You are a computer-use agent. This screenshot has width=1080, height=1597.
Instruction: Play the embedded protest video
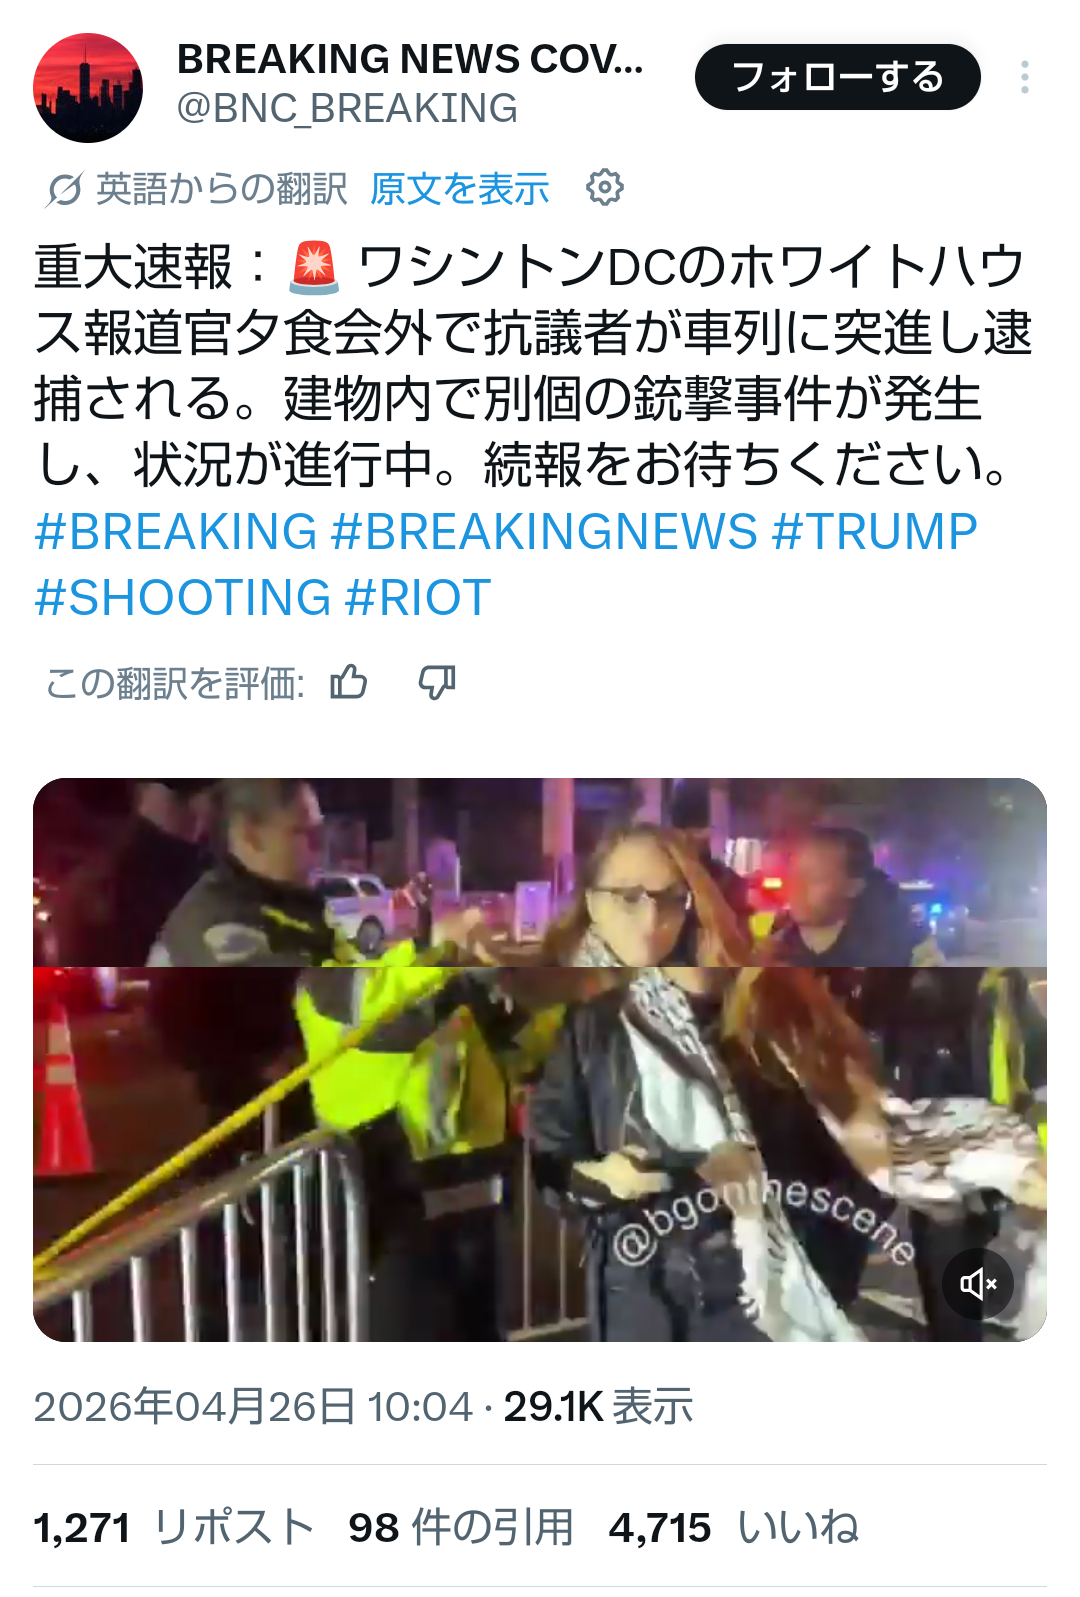tap(540, 1059)
